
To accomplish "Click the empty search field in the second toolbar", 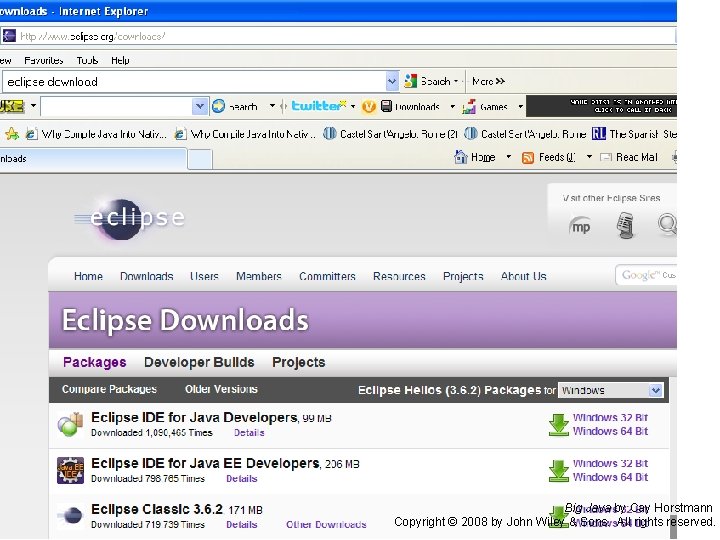I will click(x=117, y=107).
